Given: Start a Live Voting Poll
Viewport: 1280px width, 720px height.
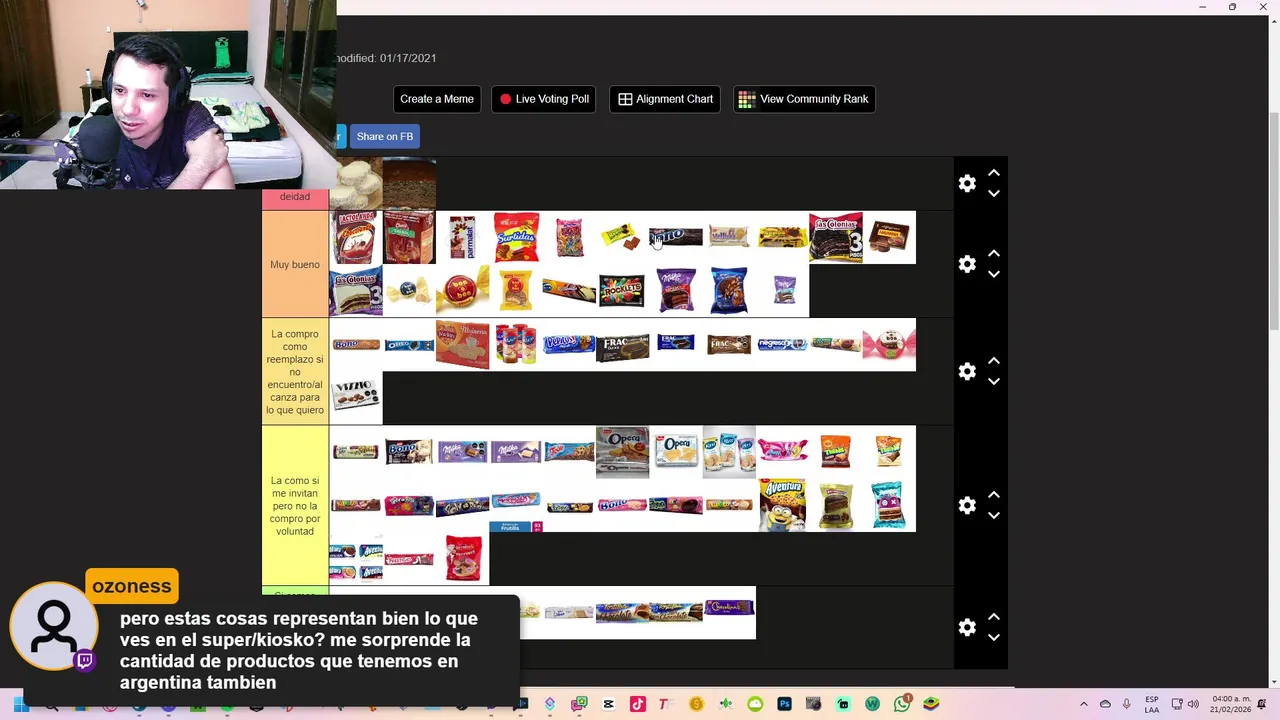Looking at the screenshot, I should pyautogui.click(x=544, y=99).
